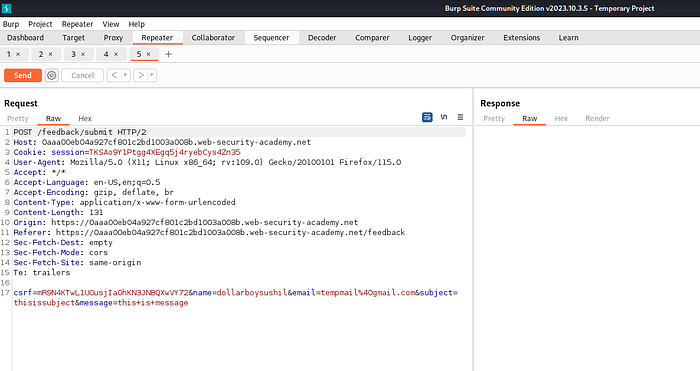Toggle message wrap icon in Request panel
700x371 pixels.
[427, 117]
